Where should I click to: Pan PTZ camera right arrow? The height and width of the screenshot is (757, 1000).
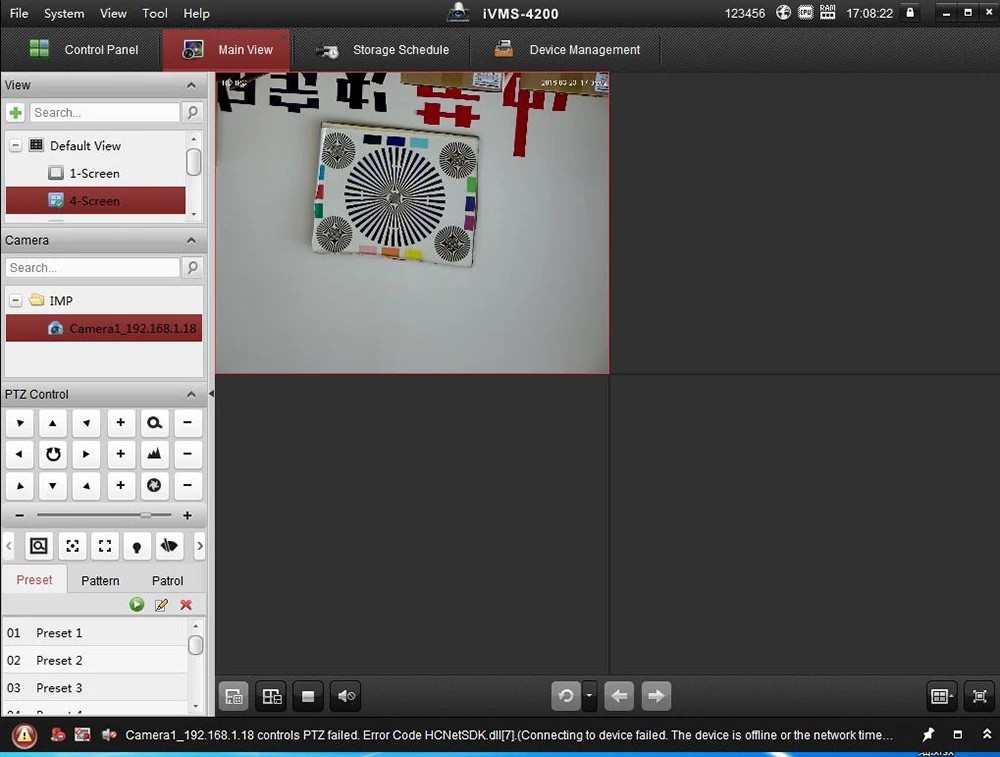pyautogui.click(x=86, y=454)
